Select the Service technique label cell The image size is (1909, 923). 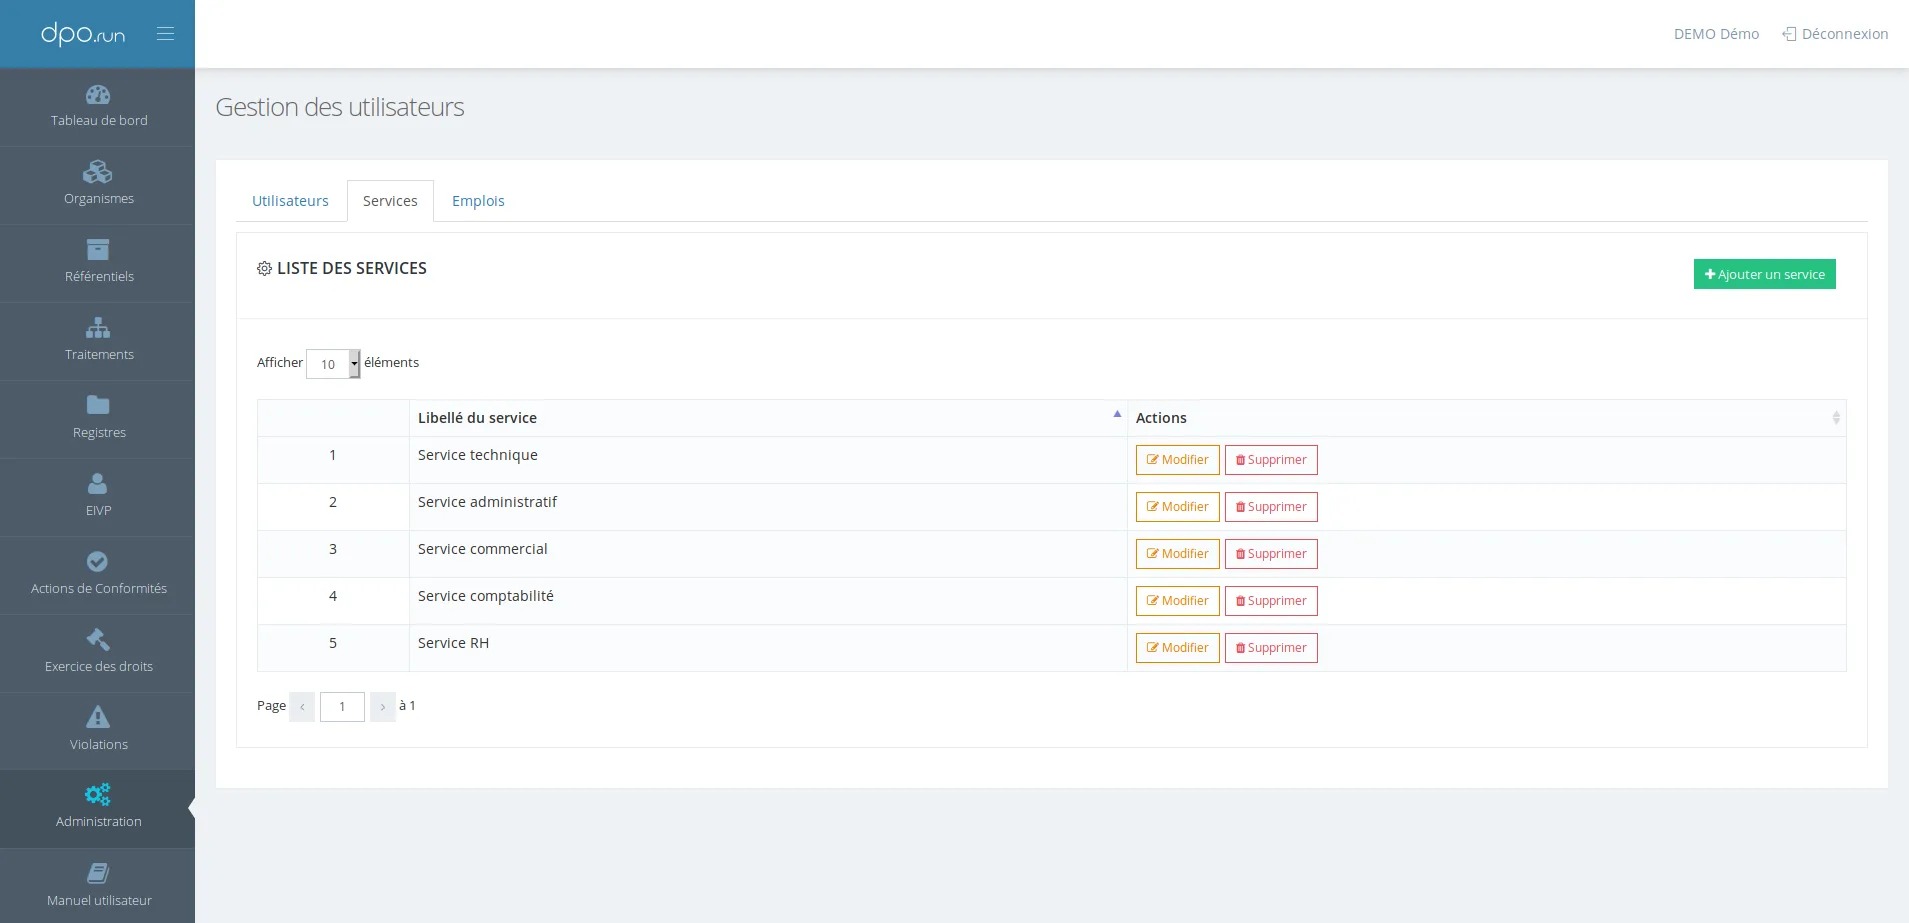pos(768,460)
